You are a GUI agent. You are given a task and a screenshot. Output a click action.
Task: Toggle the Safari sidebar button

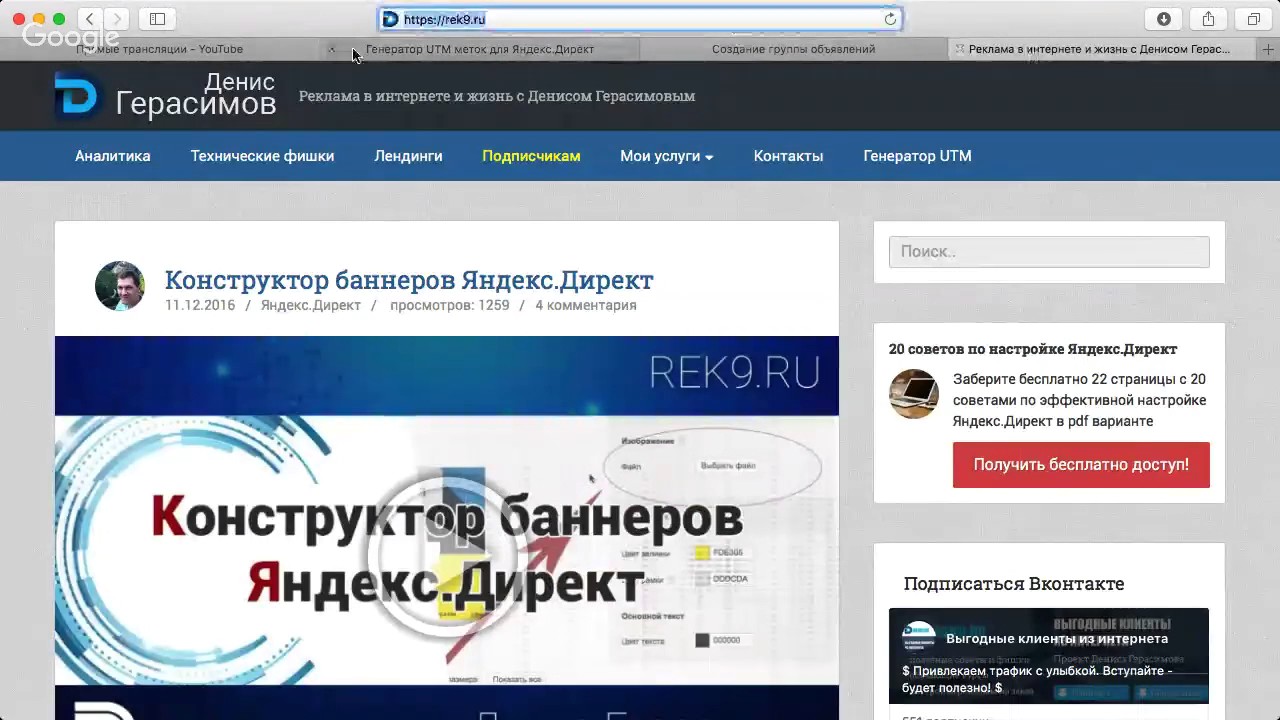tap(157, 19)
